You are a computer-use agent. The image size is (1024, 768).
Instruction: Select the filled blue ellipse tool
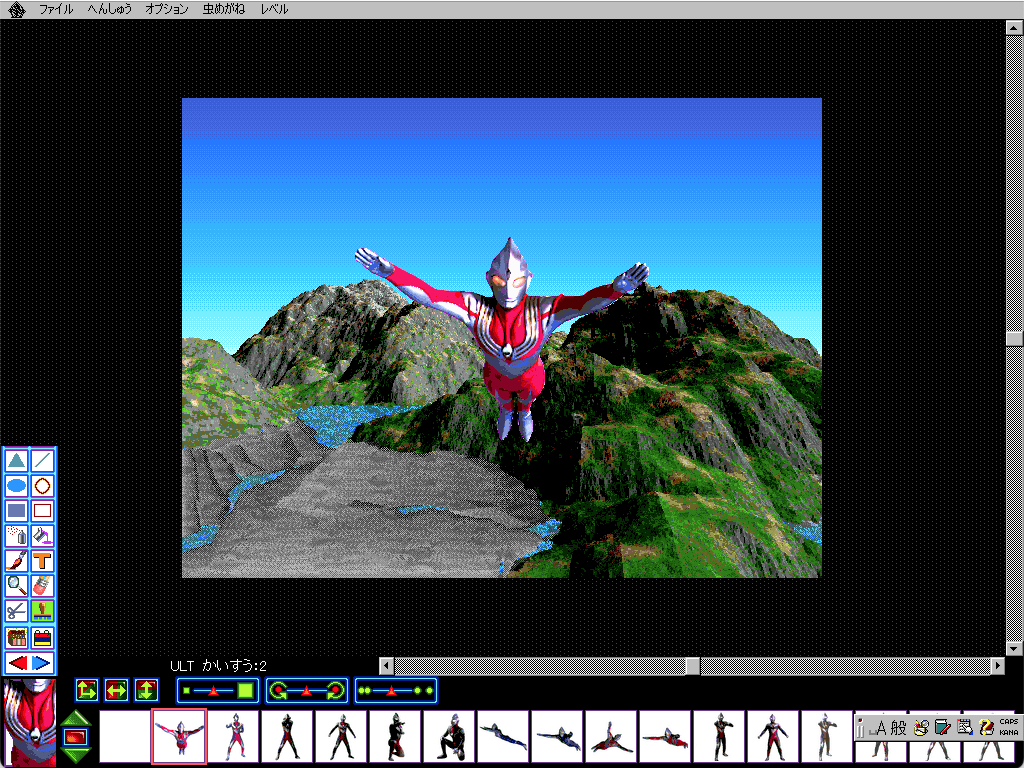pos(17,486)
